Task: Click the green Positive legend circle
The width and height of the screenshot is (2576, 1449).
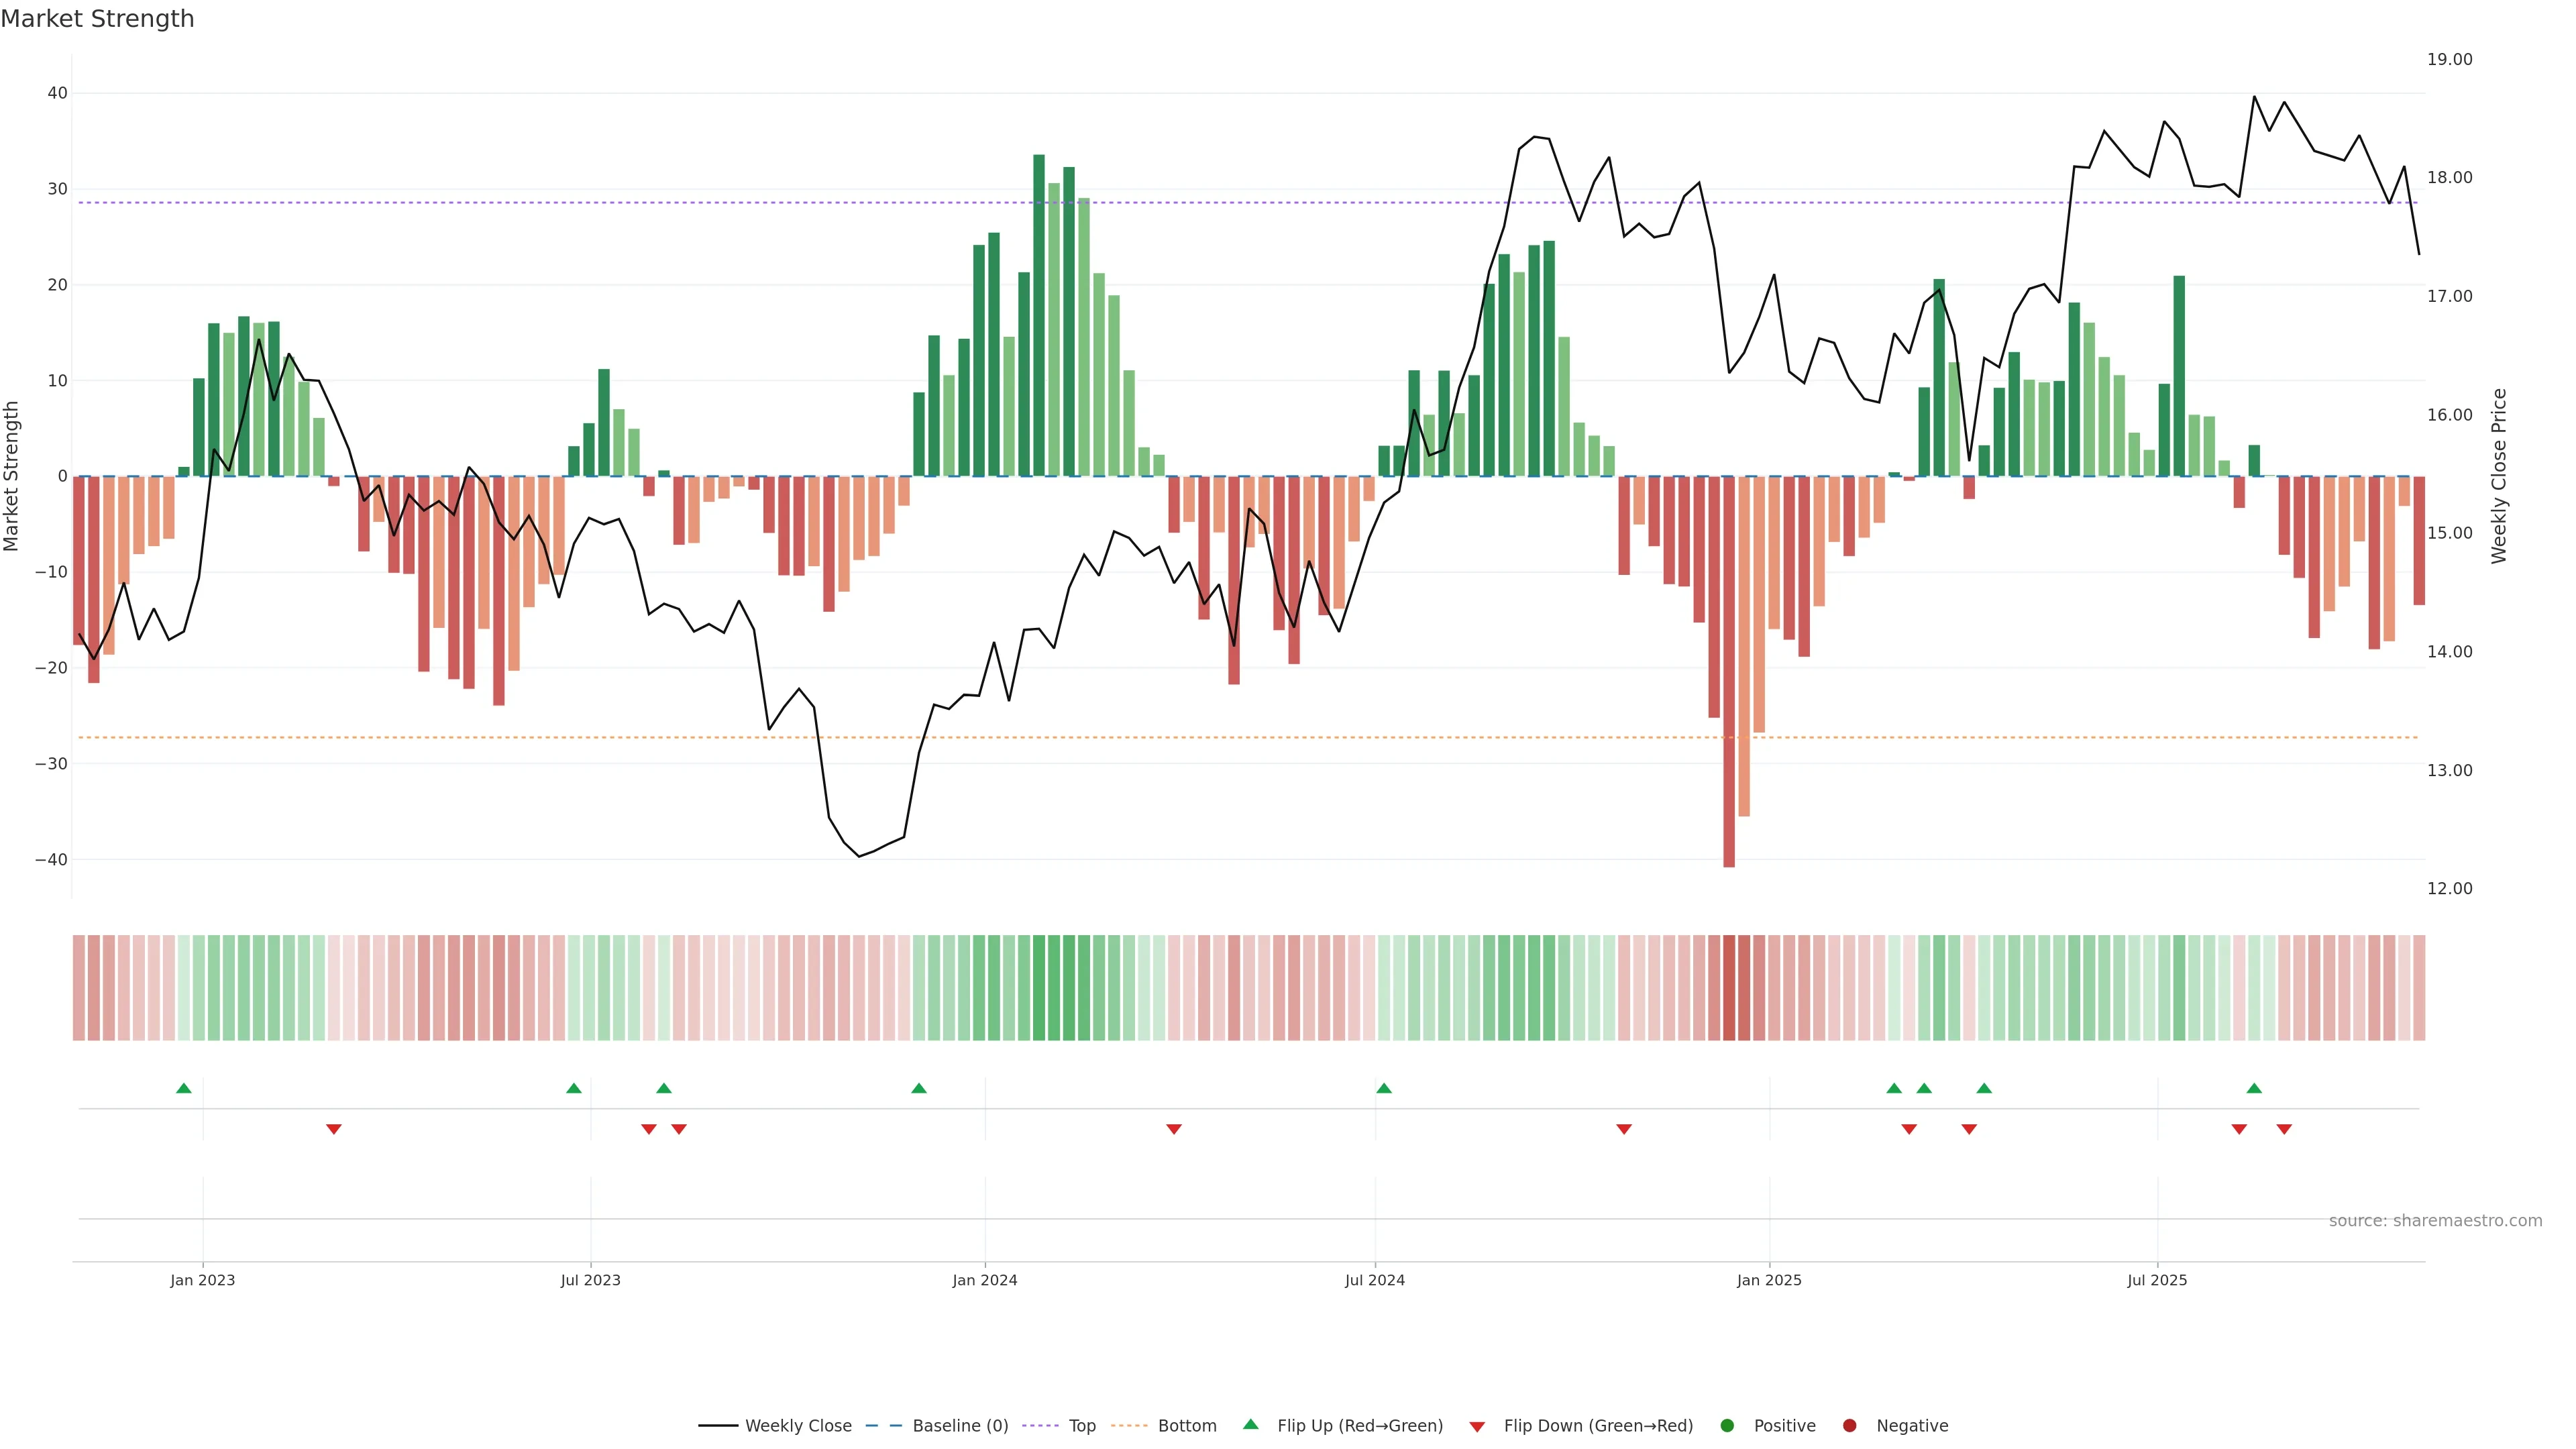Action: 1727,1426
